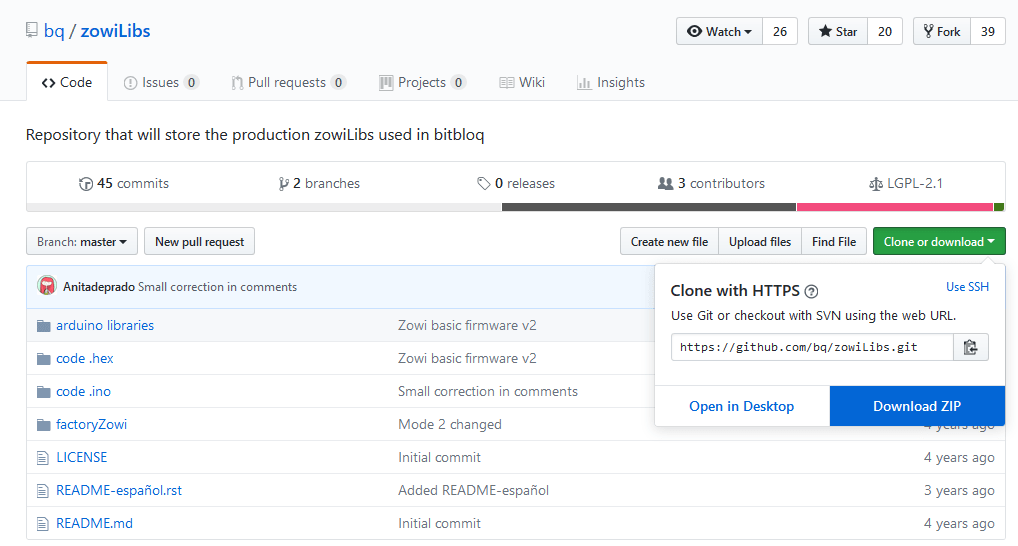Go to the Insights tab
This screenshot has height=546, width=1018.
pos(611,83)
